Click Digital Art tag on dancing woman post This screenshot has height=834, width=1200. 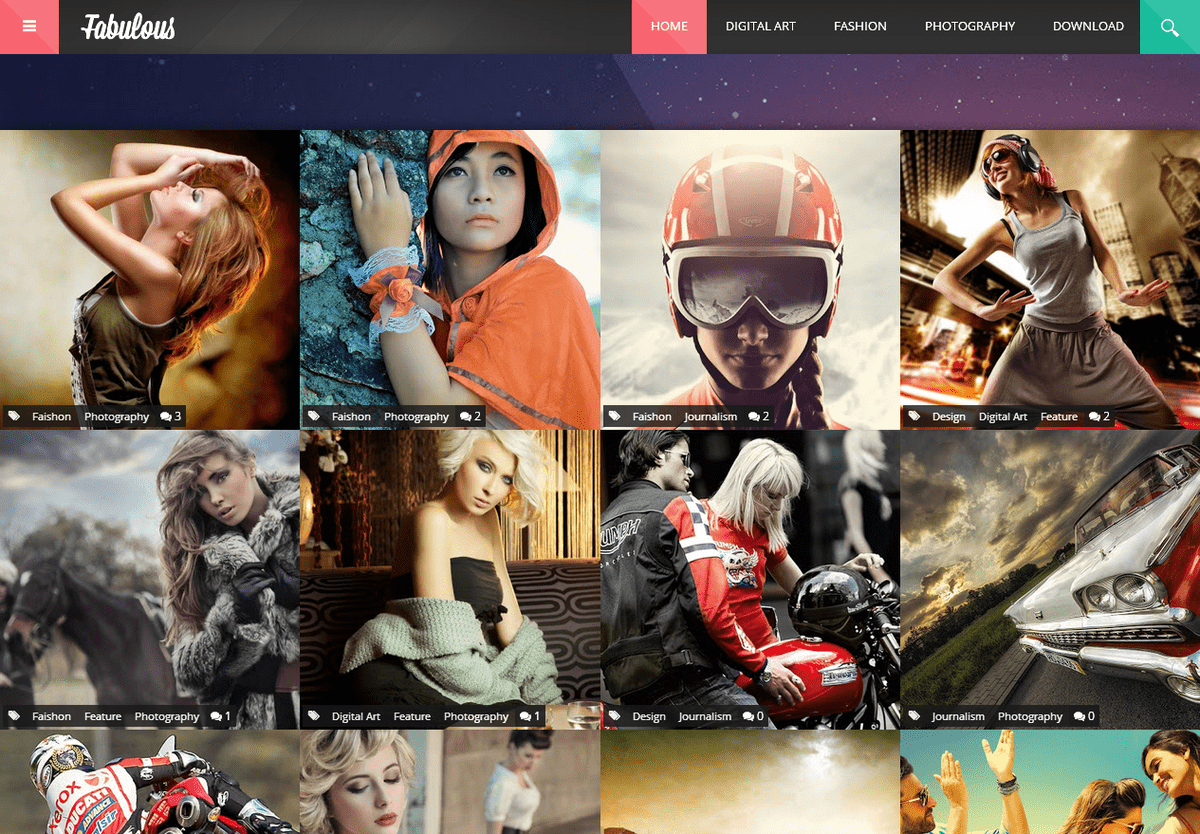tap(1003, 416)
